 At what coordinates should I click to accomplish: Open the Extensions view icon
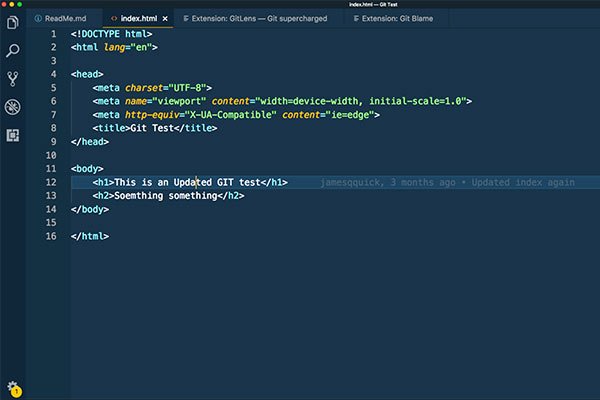(x=13, y=135)
